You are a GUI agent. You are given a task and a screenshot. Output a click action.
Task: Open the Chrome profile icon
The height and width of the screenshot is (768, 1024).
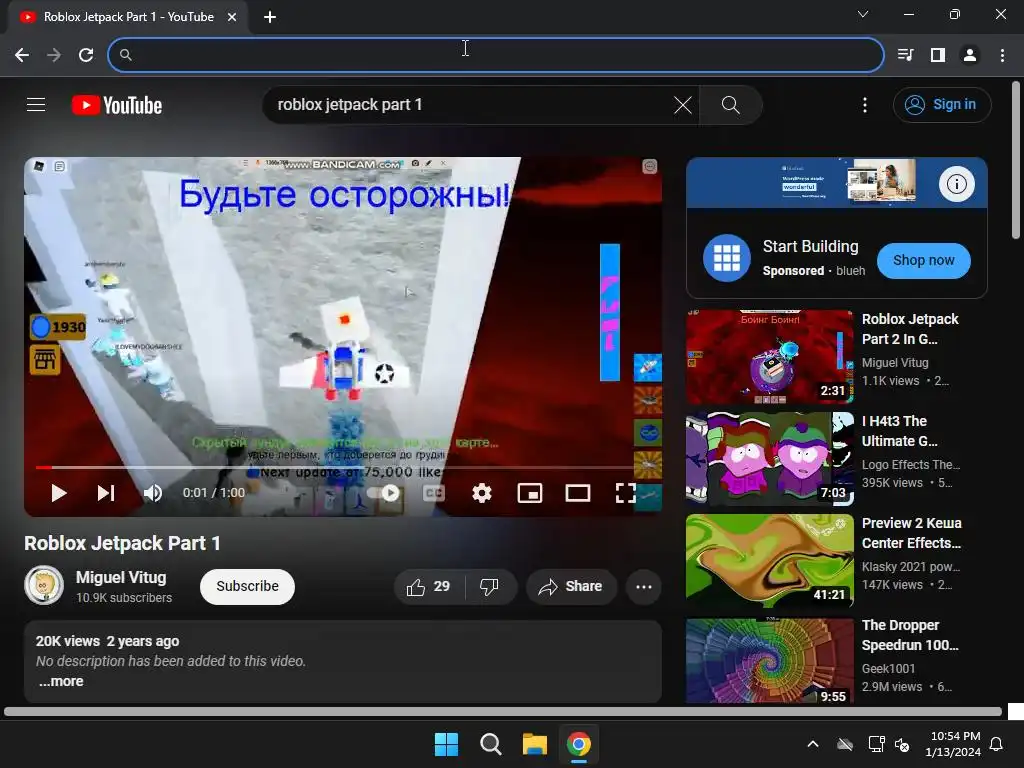click(x=970, y=56)
